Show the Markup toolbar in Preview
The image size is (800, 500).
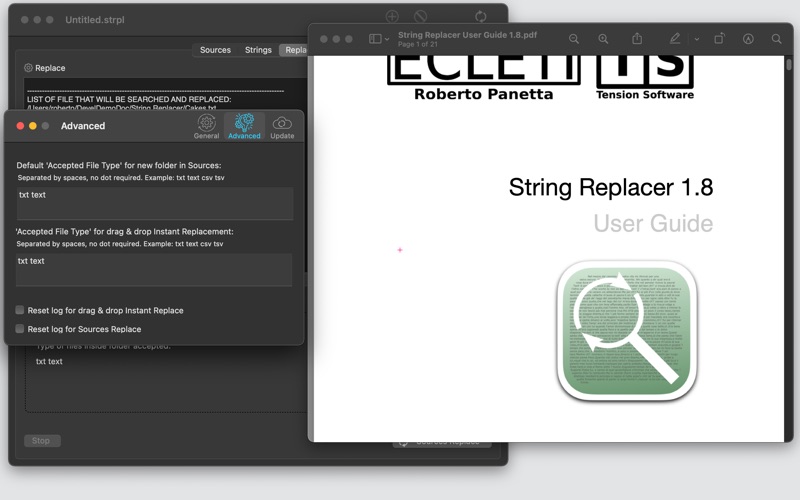pos(748,39)
